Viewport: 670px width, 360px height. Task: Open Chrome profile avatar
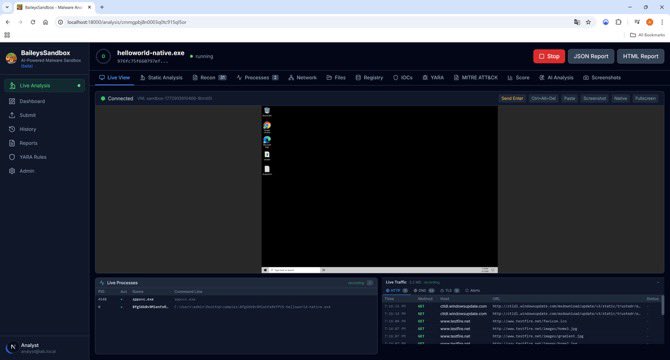pos(649,22)
